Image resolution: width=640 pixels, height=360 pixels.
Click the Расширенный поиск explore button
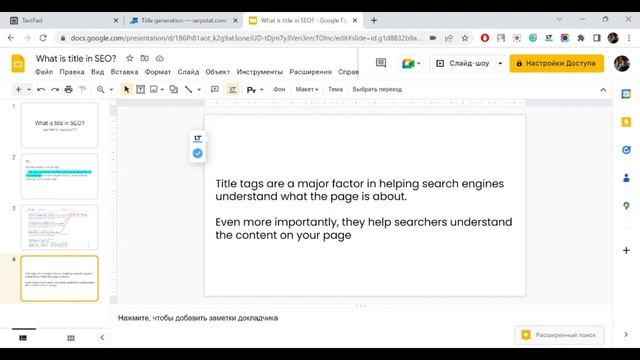click(559, 335)
